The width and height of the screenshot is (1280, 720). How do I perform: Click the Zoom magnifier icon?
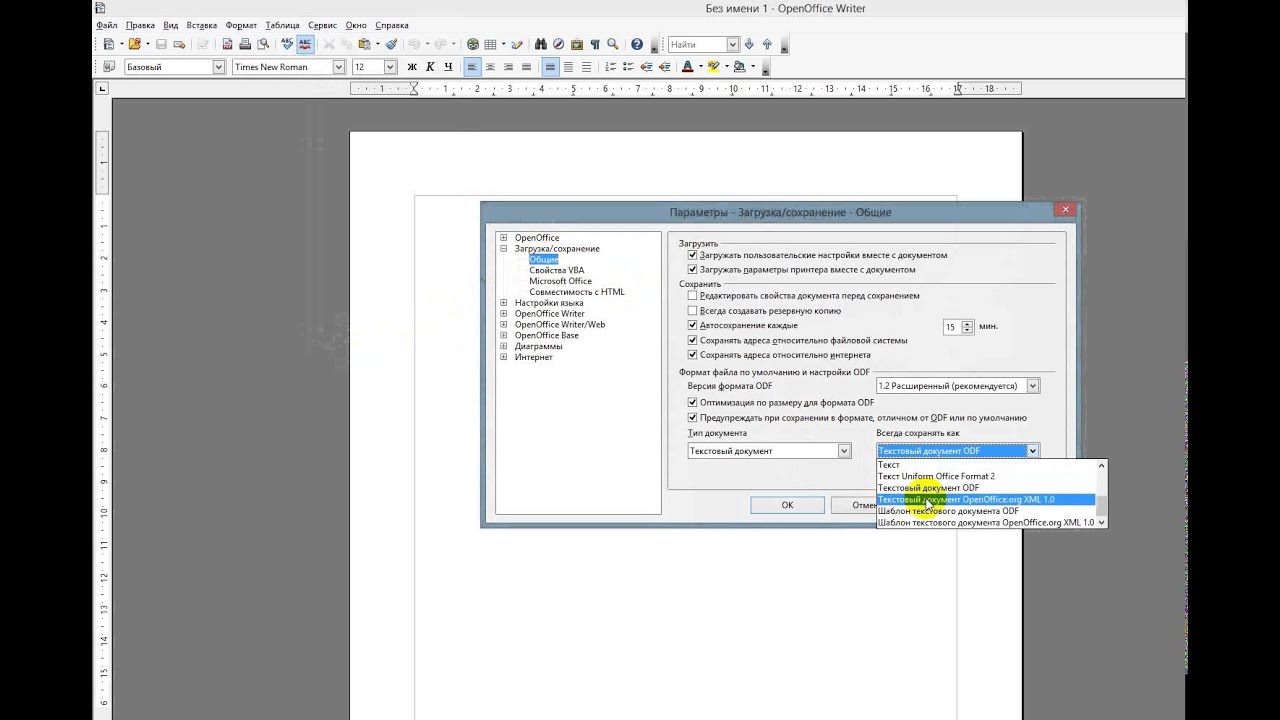pos(613,44)
